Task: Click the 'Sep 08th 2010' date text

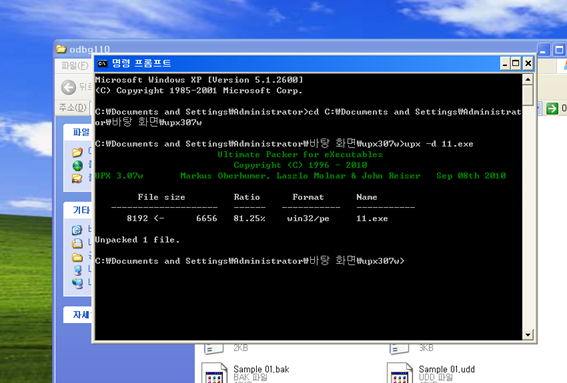Action: pos(471,176)
